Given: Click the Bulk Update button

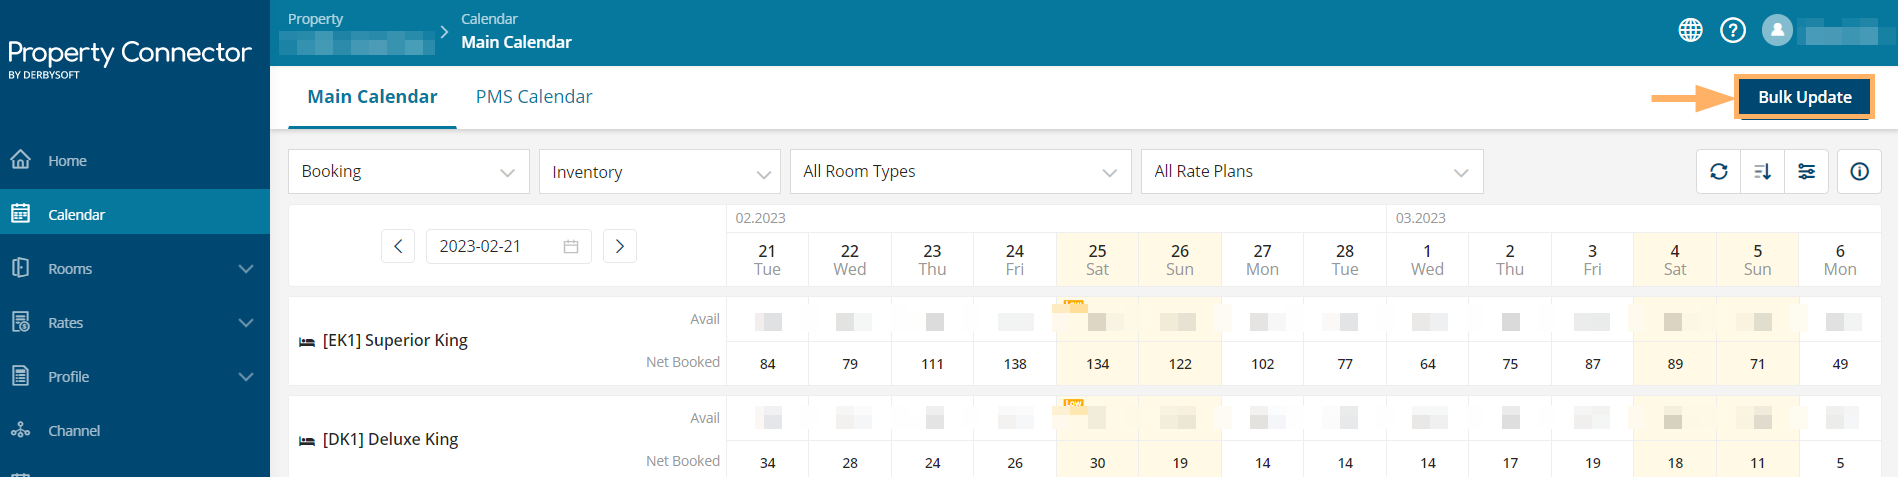Looking at the screenshot, I should tap(1804, 97).
